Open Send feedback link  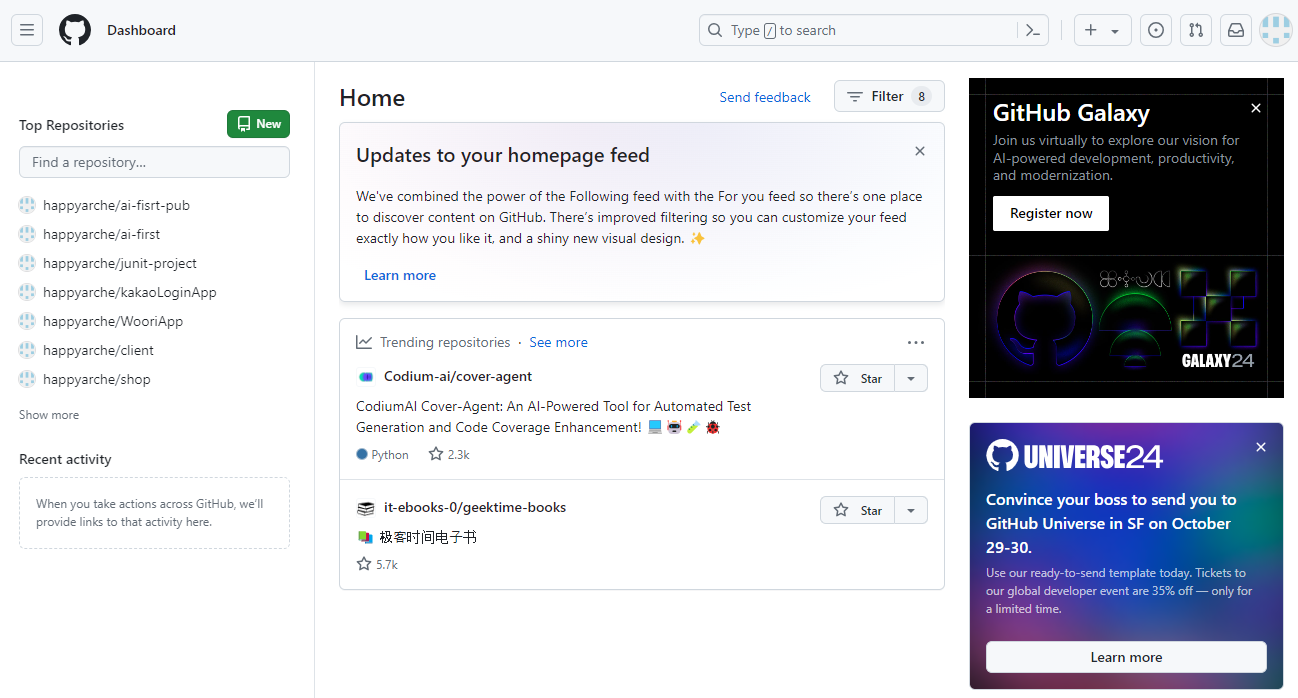[765, 97]
